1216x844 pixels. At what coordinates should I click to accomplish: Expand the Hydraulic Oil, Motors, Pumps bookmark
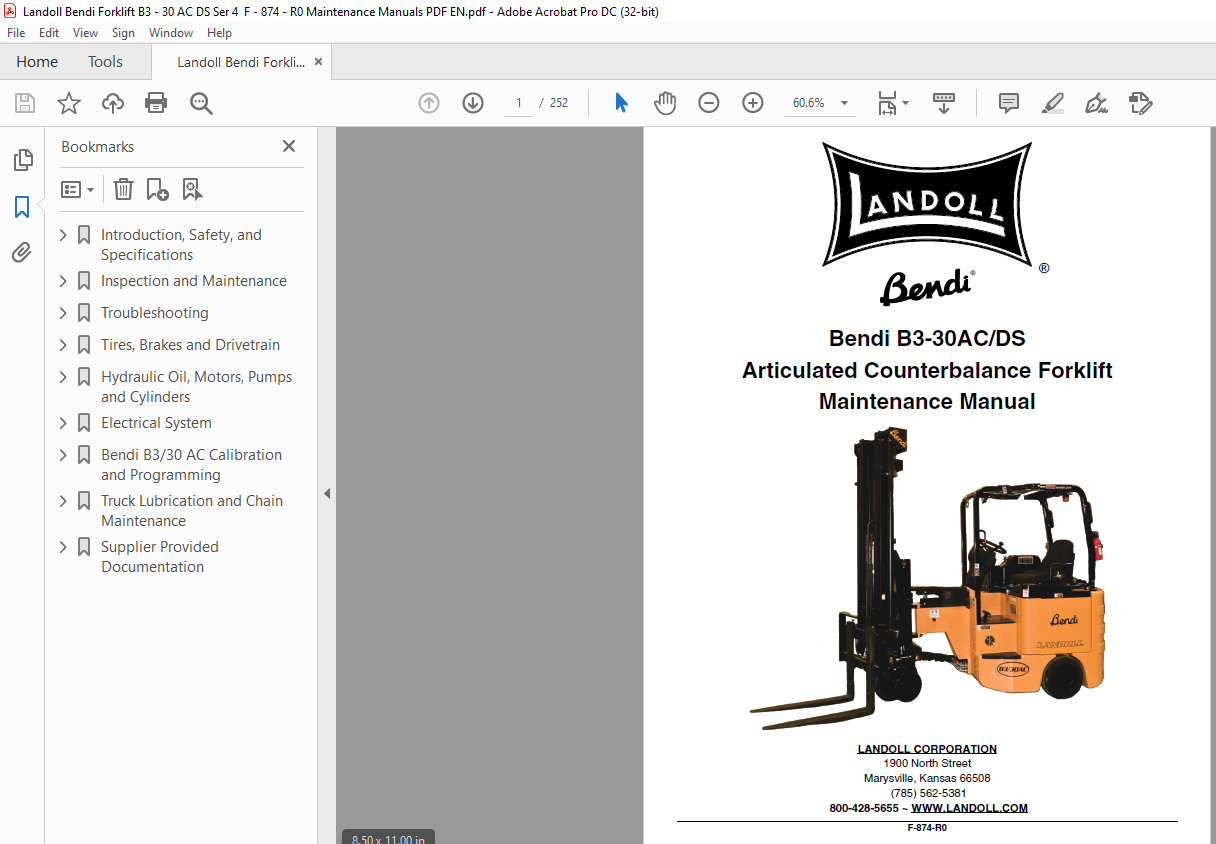(64, 377)
